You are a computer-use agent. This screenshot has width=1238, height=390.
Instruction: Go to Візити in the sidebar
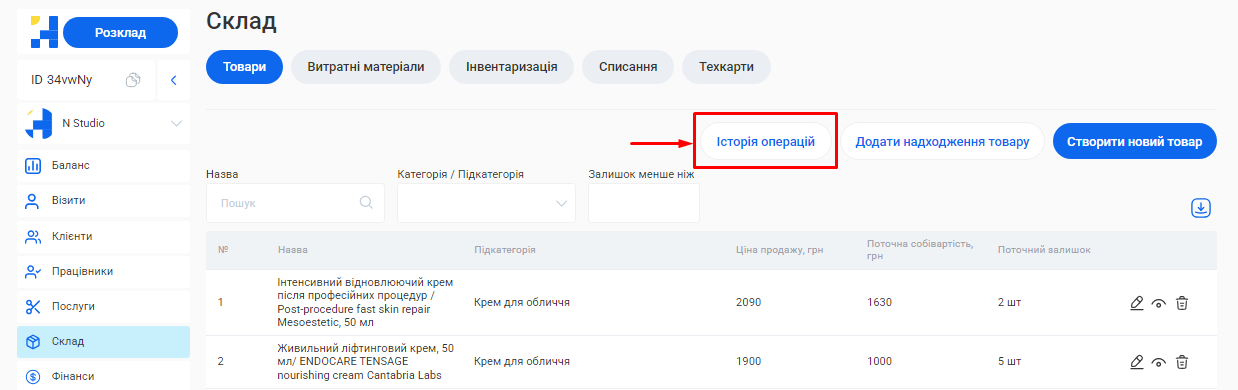click(103, 200)
